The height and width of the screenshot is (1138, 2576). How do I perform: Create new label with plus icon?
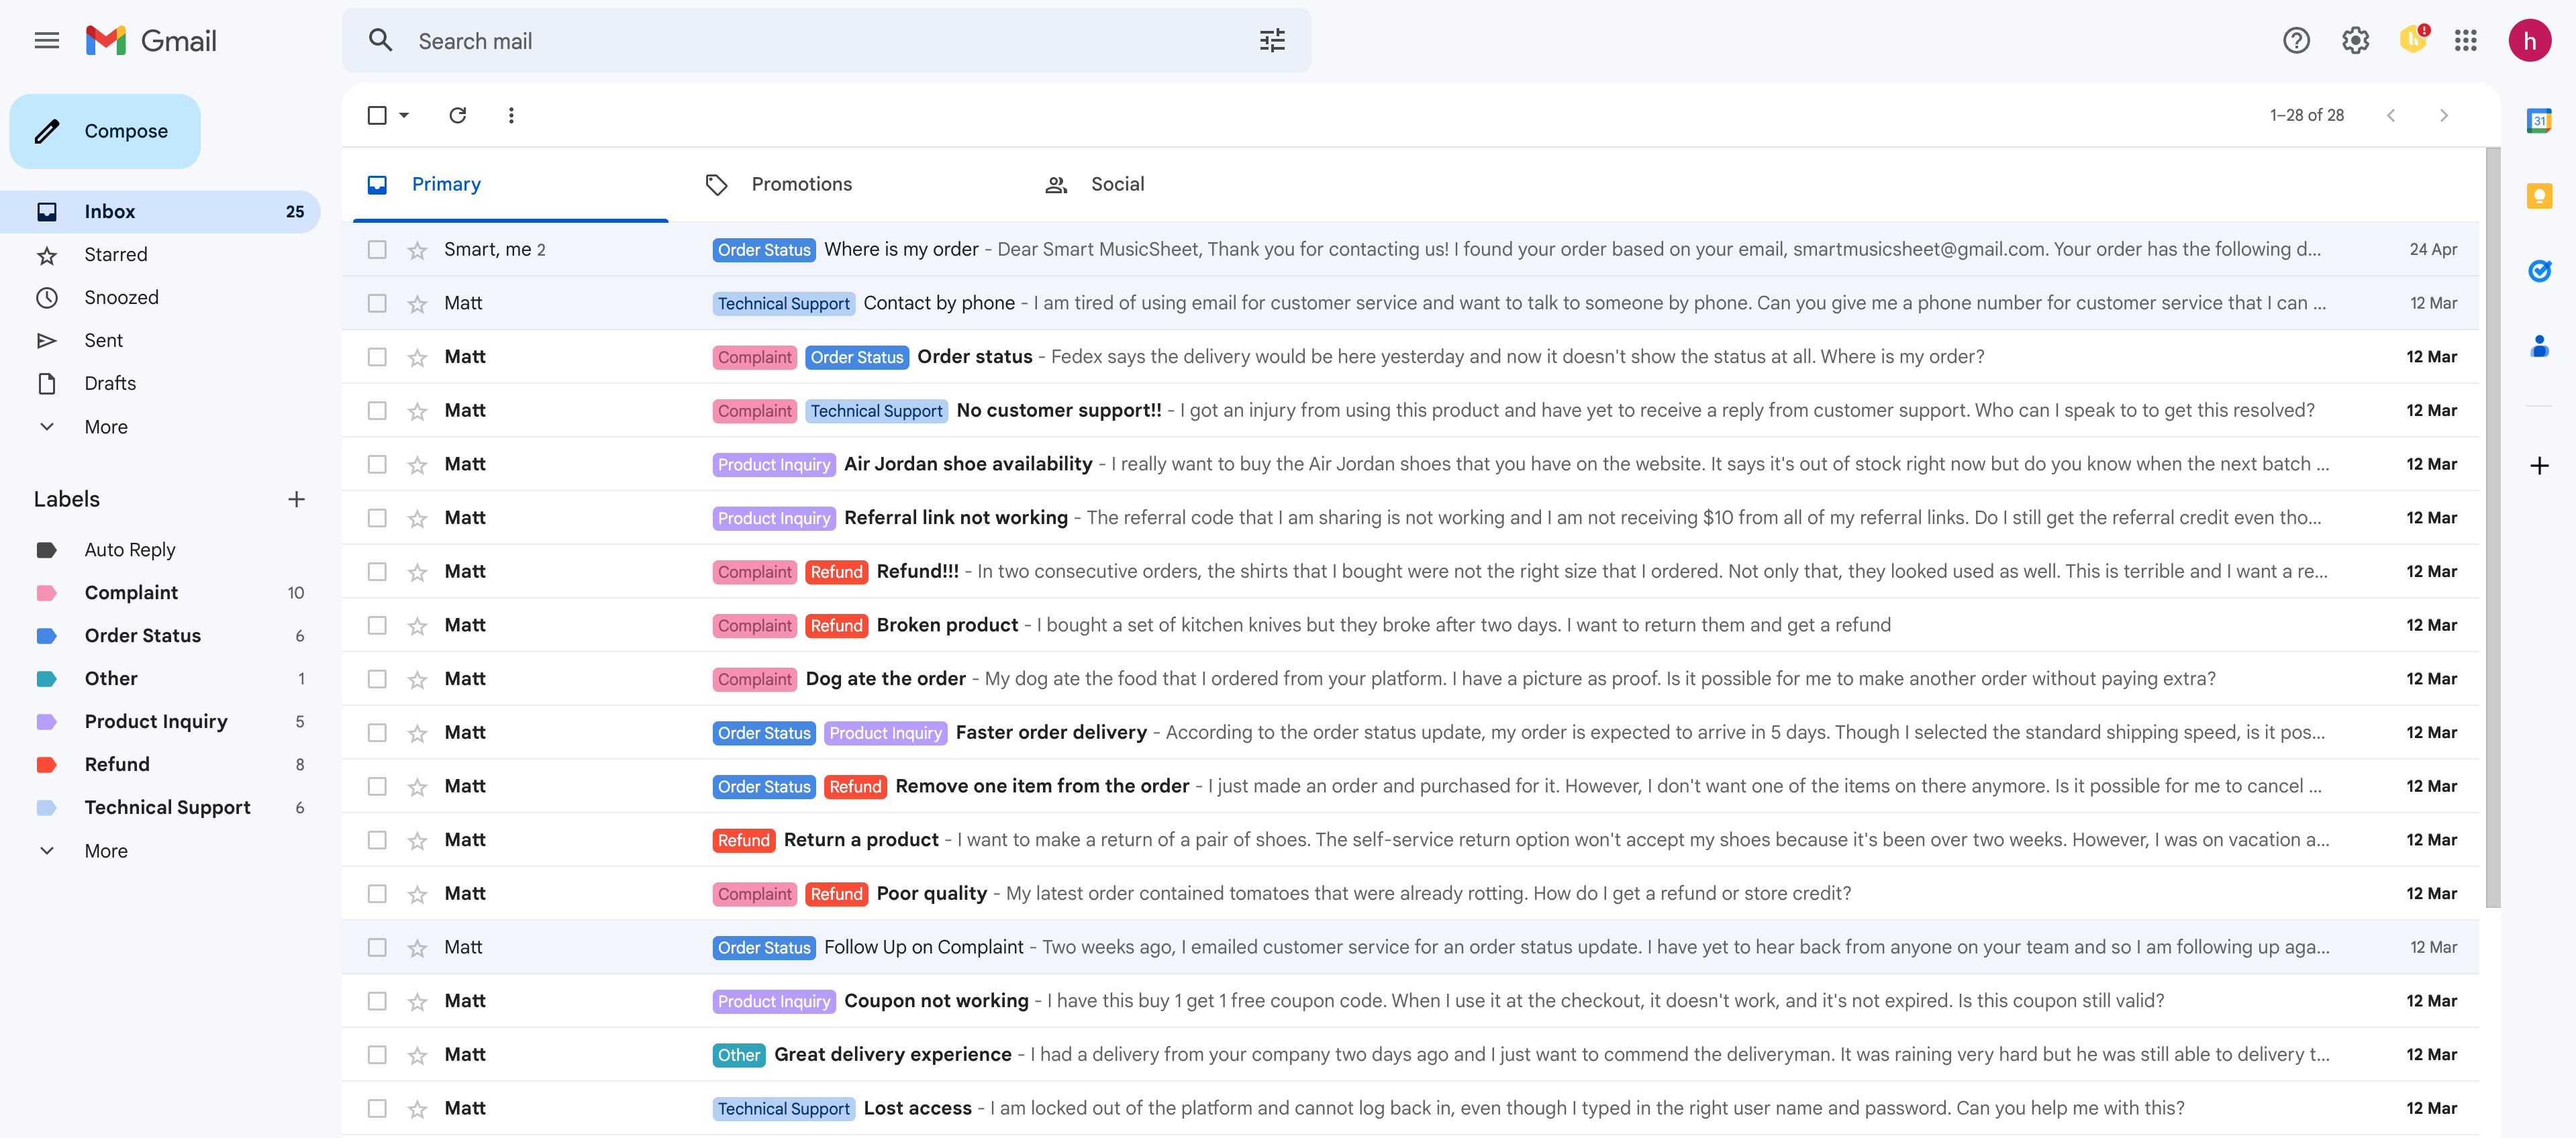click(x=296, y=499)
